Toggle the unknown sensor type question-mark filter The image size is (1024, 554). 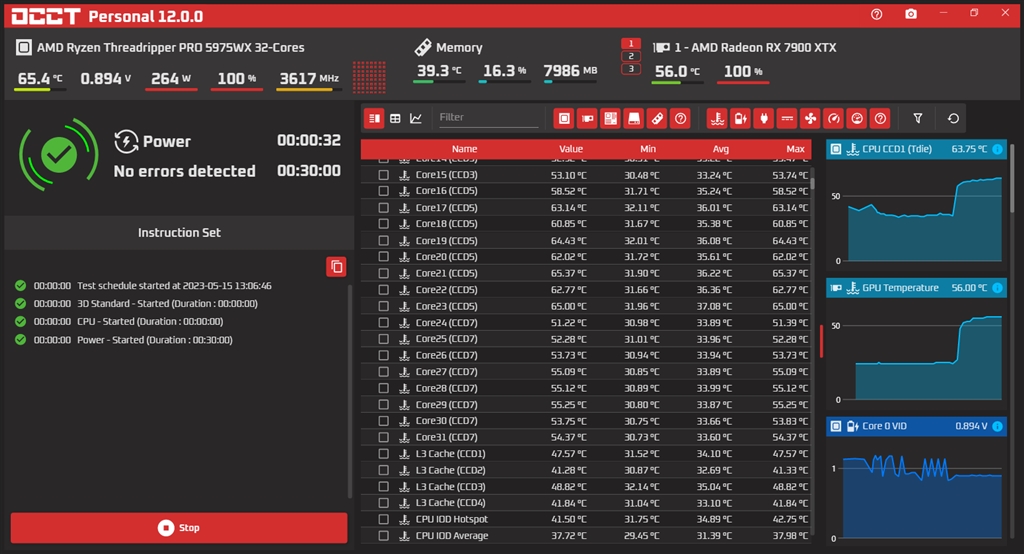click(880, 118)
